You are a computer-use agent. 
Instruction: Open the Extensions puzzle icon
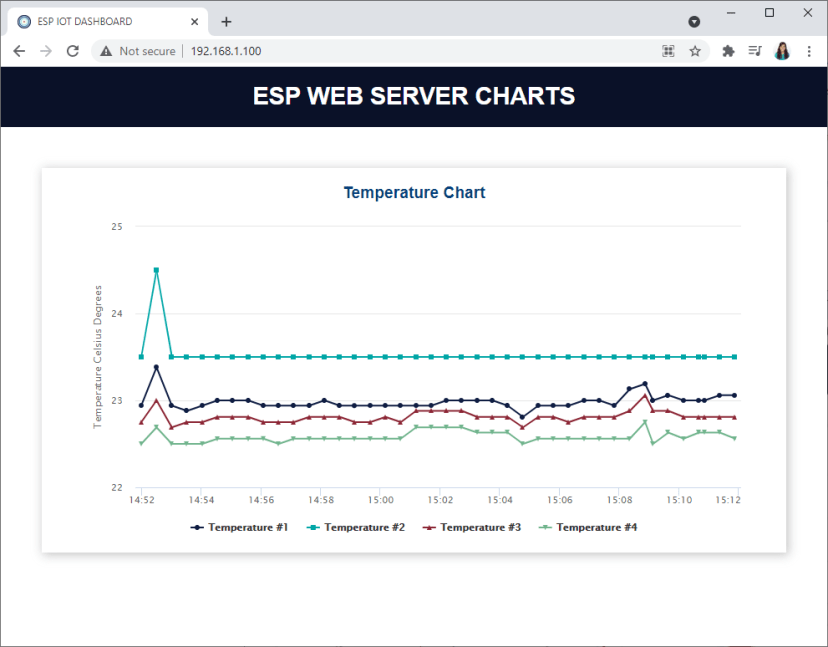tap(727, 50)
